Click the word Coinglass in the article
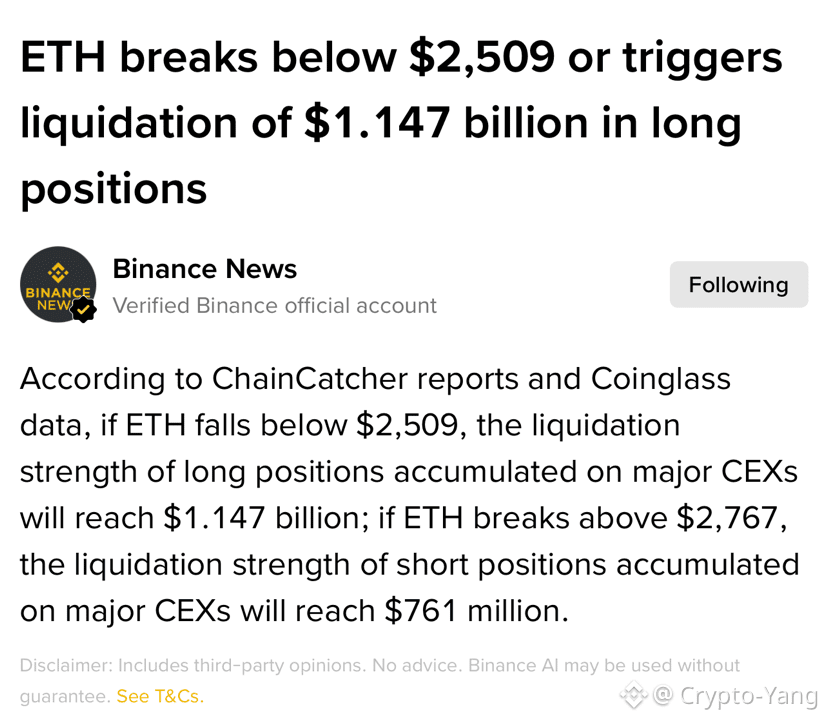Viewport: 826px width, 720px height. click(x=661, y=380)
